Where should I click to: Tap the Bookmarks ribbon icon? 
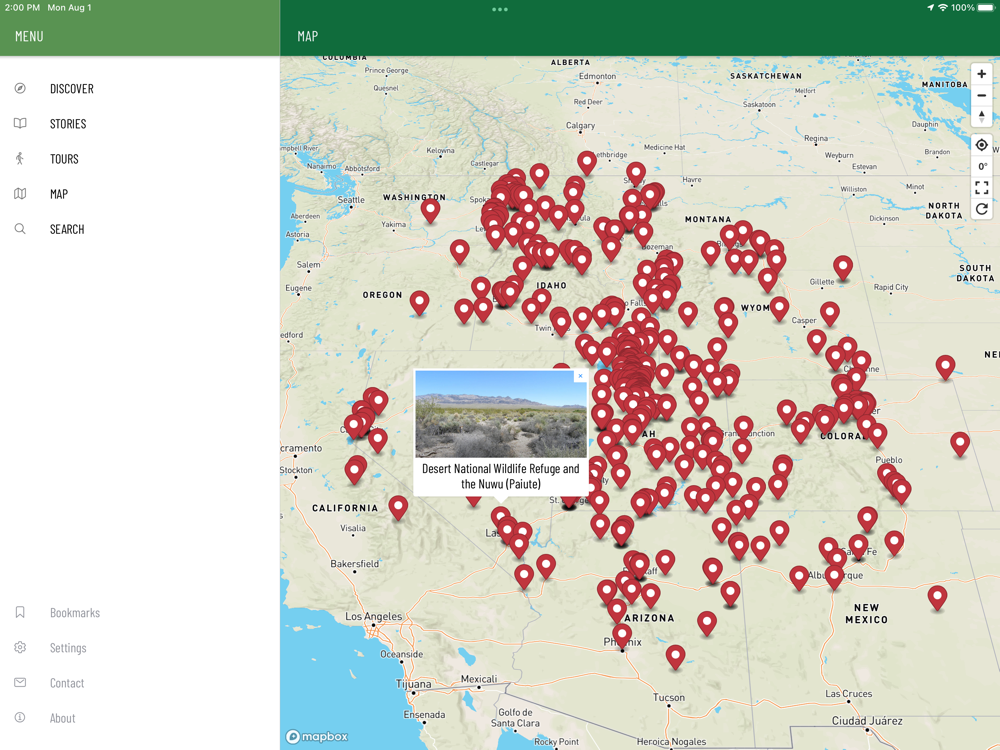tap(20, 612)
